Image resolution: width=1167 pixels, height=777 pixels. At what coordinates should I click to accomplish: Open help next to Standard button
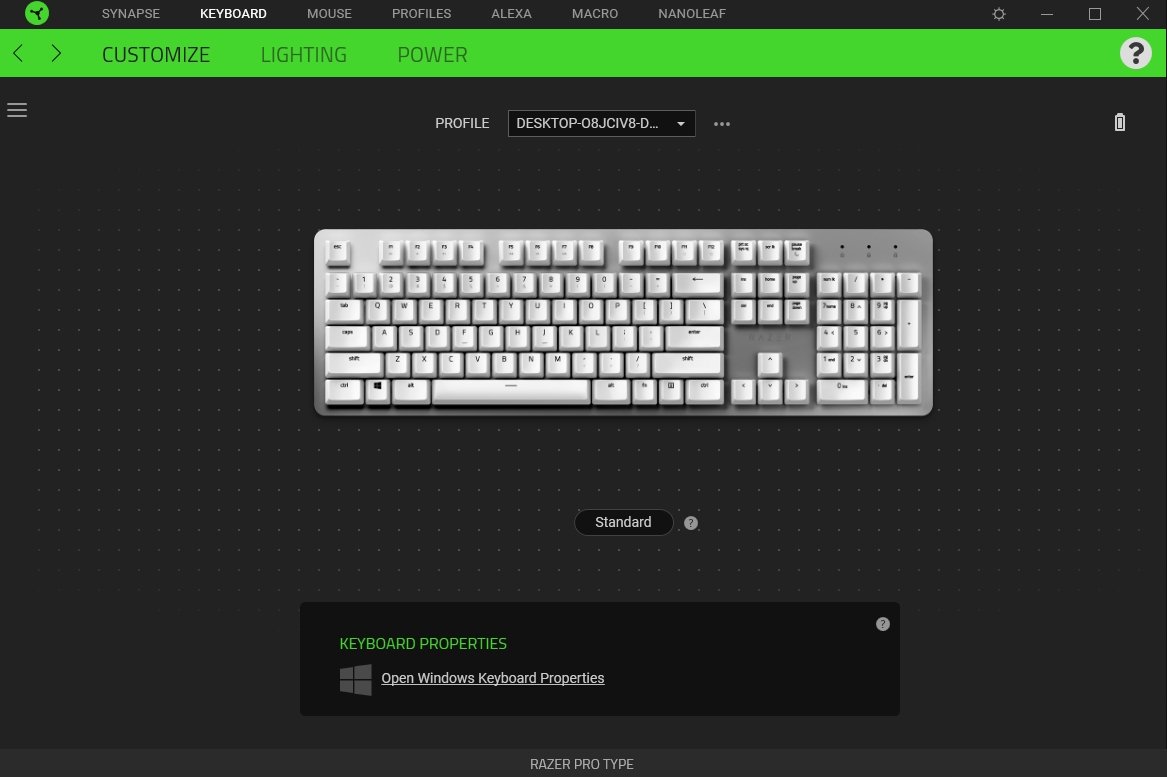(691, 523)
